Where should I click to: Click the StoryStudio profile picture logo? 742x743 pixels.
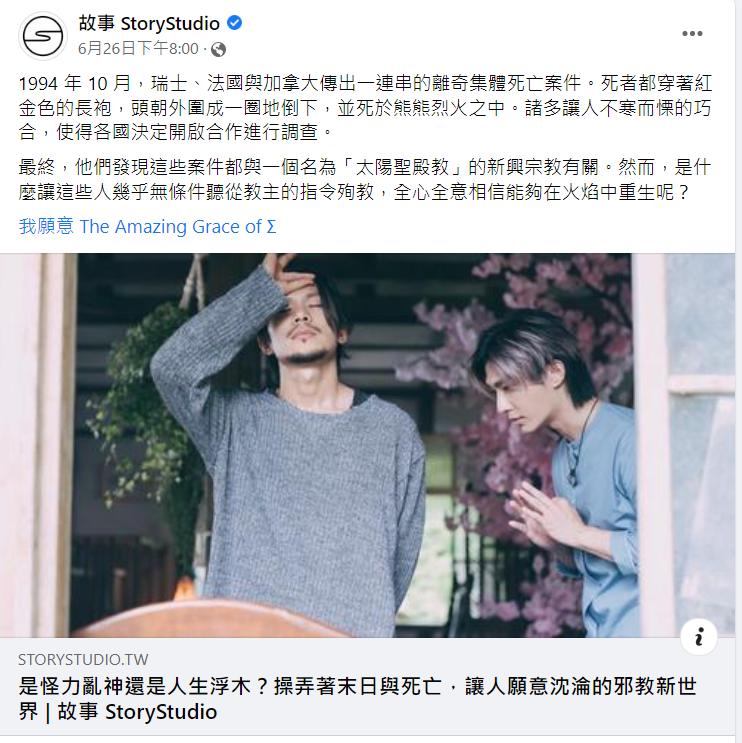[43, 36]
